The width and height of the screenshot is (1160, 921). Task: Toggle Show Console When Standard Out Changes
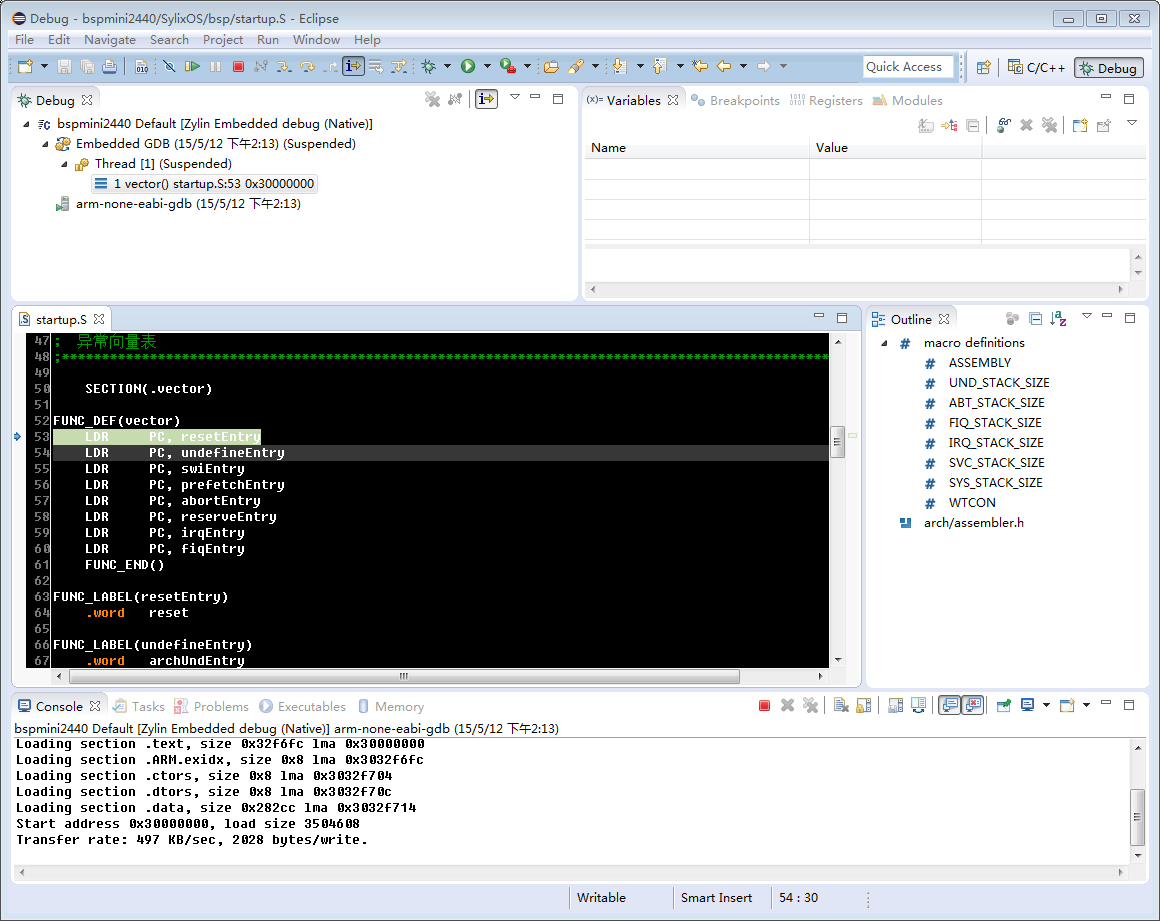950,706
